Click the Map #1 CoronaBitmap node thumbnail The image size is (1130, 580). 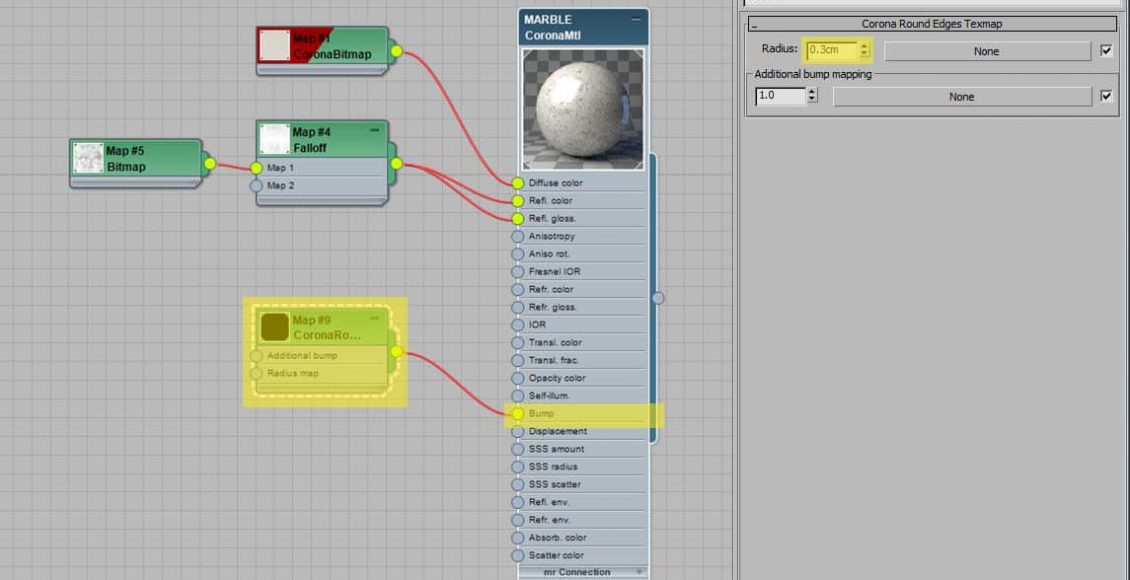[274, 46]
